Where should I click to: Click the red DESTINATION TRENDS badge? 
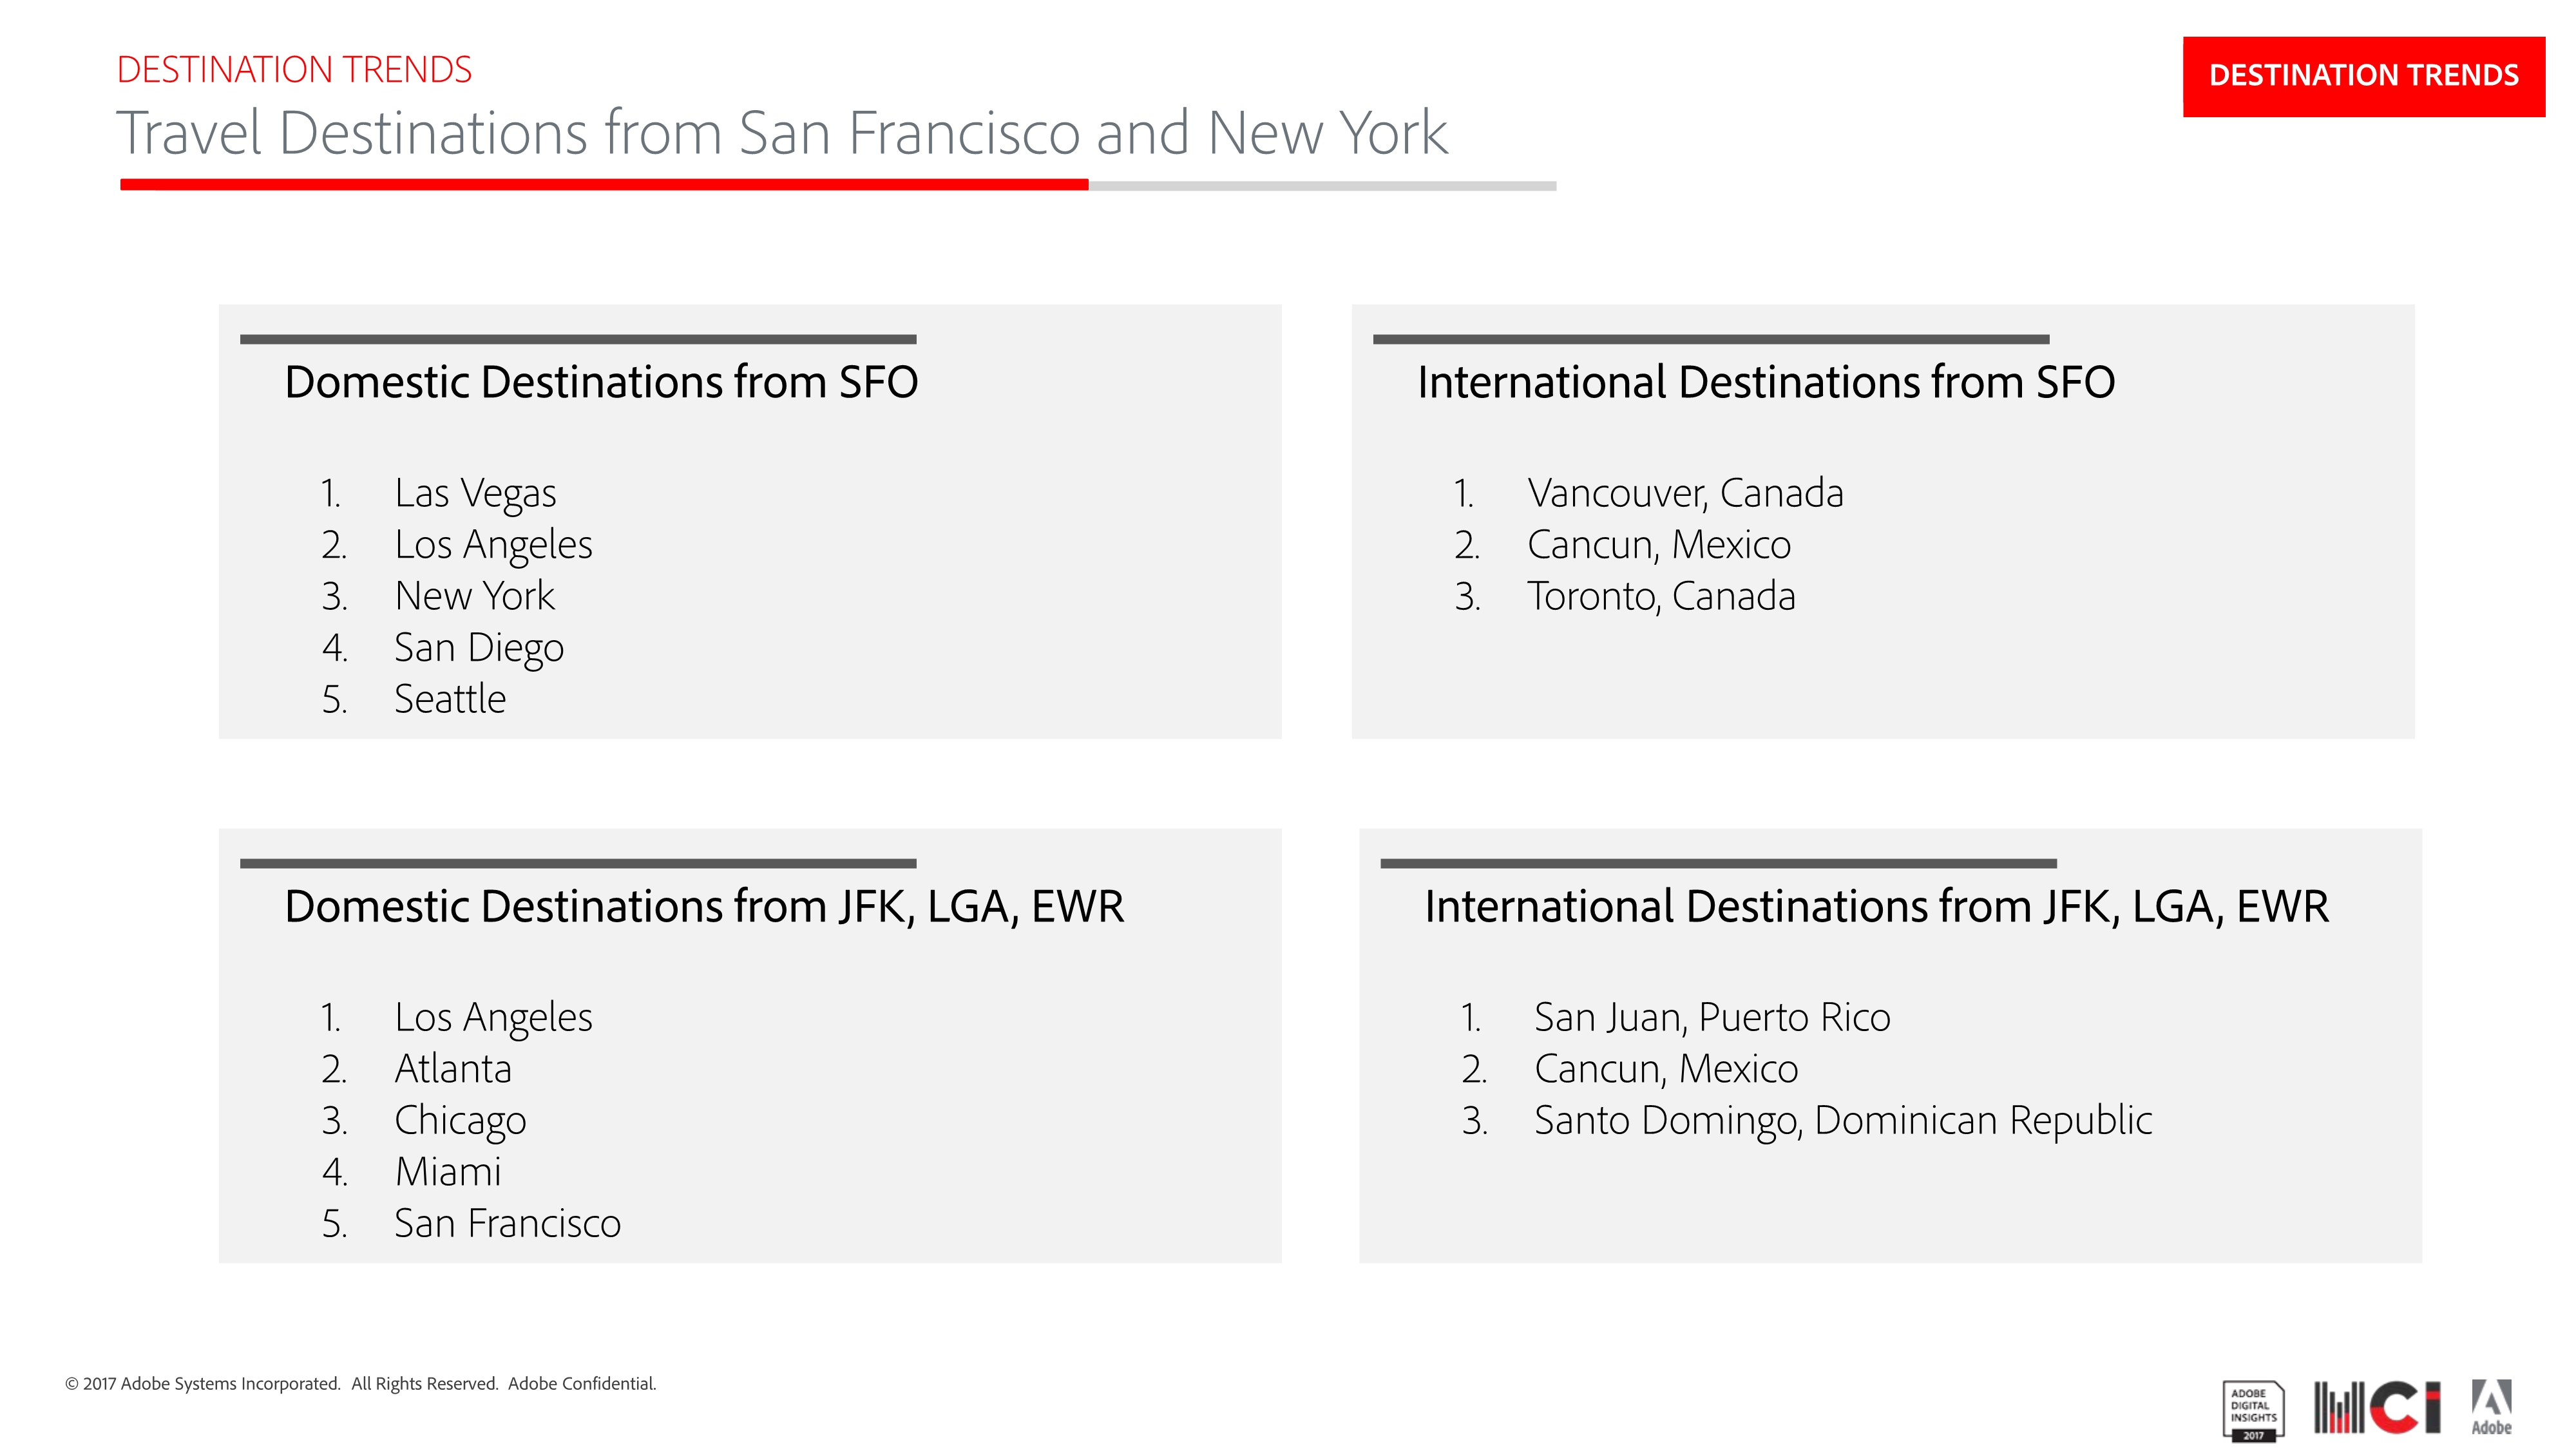pos(2363,76)
